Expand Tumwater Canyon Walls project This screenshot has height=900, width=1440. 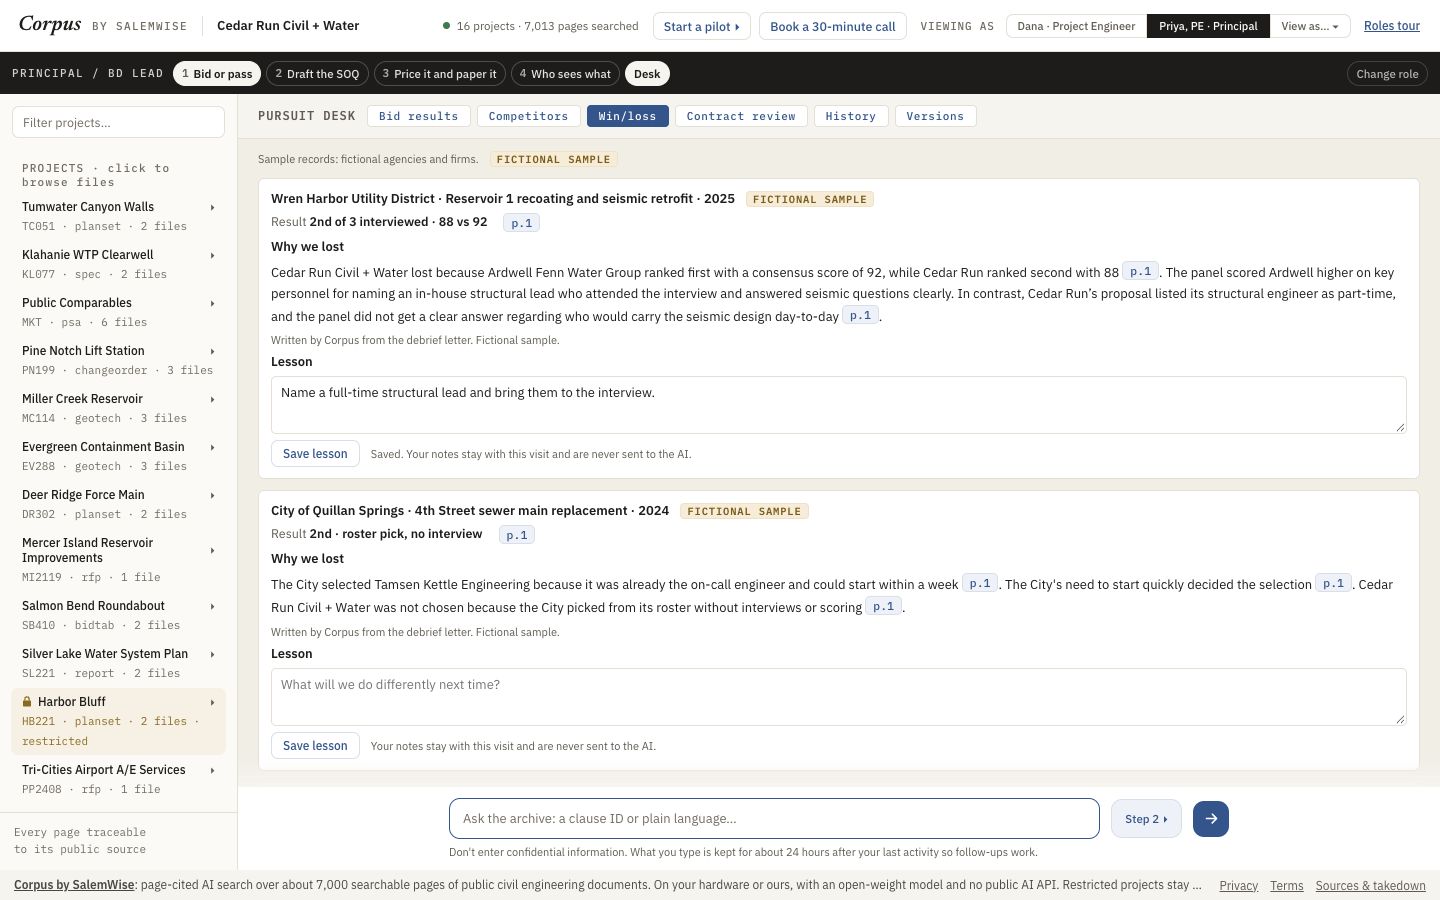tap(118, 216)
